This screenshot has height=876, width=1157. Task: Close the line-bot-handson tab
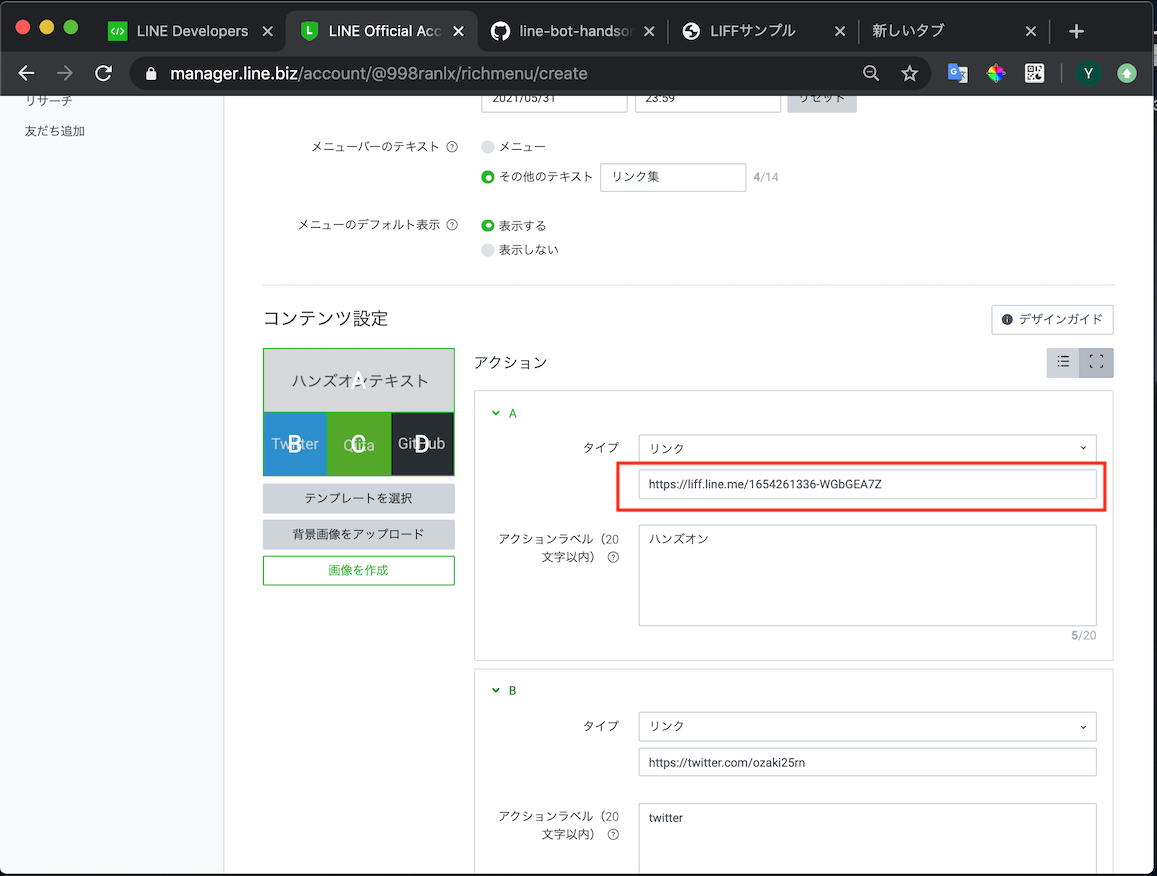point(649,31)
